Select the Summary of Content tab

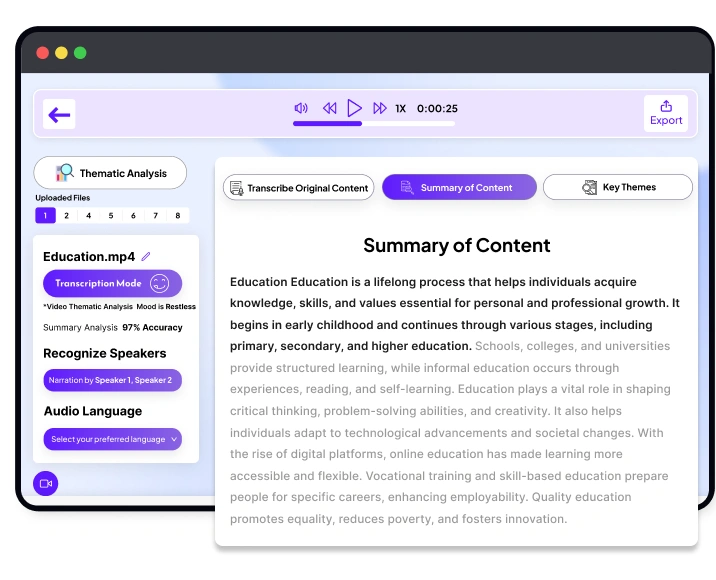coord(459,187)
